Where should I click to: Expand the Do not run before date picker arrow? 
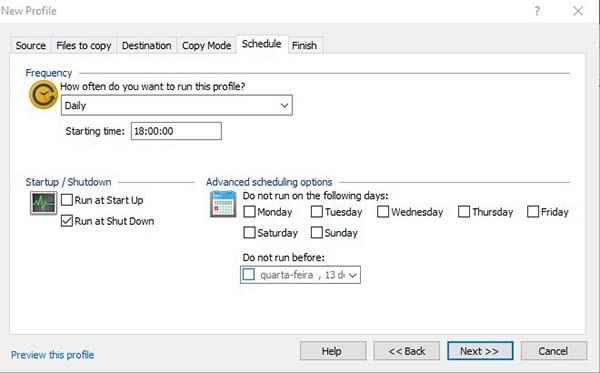(x=353, y=275)
